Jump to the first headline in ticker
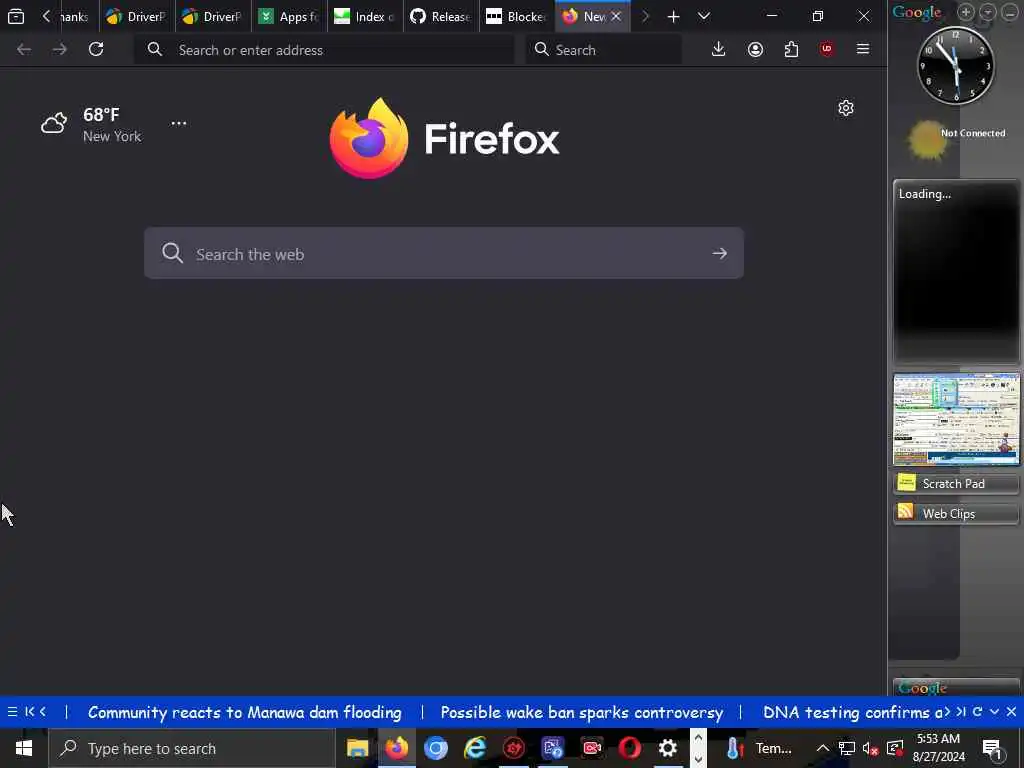This screenshot has width=1024, height=768. pos(29,712)
